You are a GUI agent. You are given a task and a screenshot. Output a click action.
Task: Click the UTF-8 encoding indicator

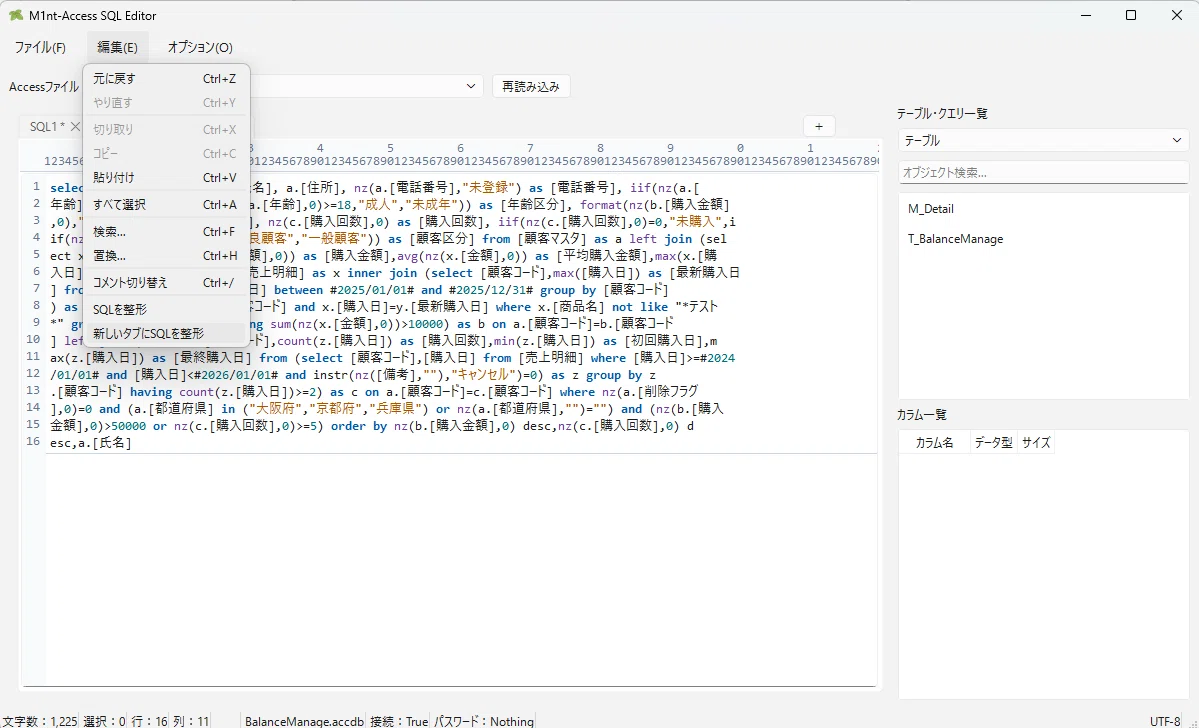click(x=1165, y=721)
